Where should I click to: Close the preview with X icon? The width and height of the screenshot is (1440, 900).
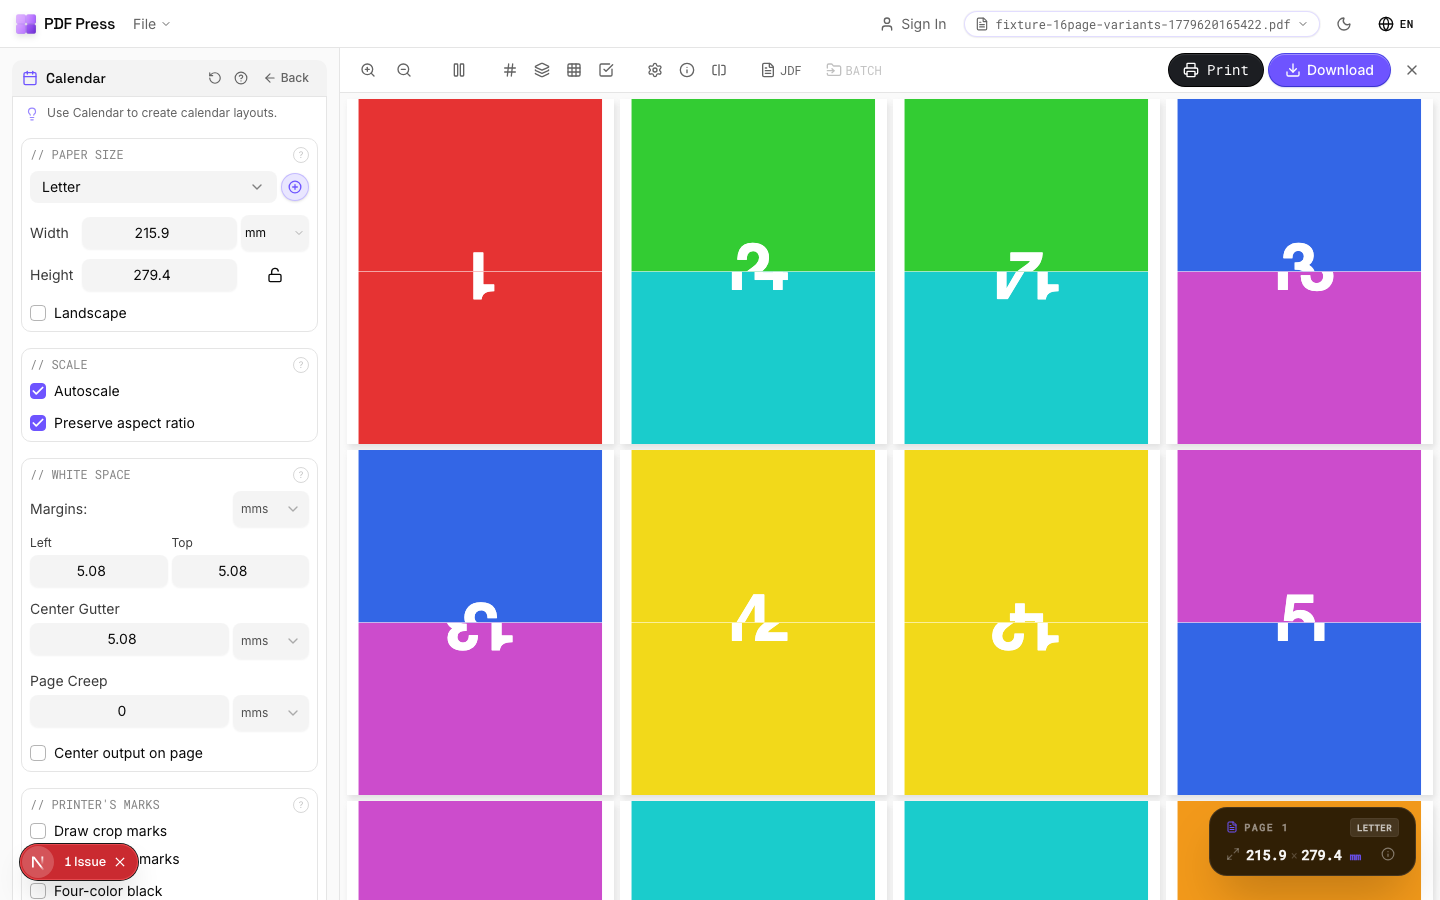pyautogui.click(x=1412, y=70)
